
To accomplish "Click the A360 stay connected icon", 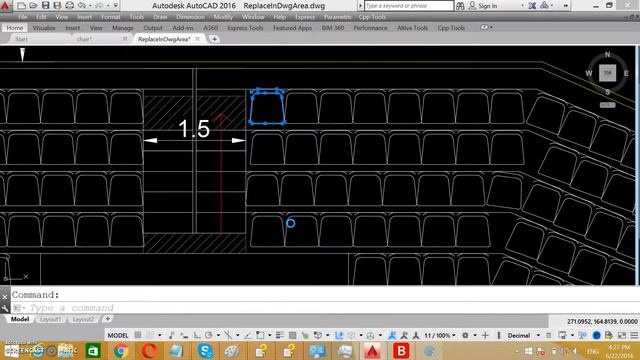I will 544,6.
